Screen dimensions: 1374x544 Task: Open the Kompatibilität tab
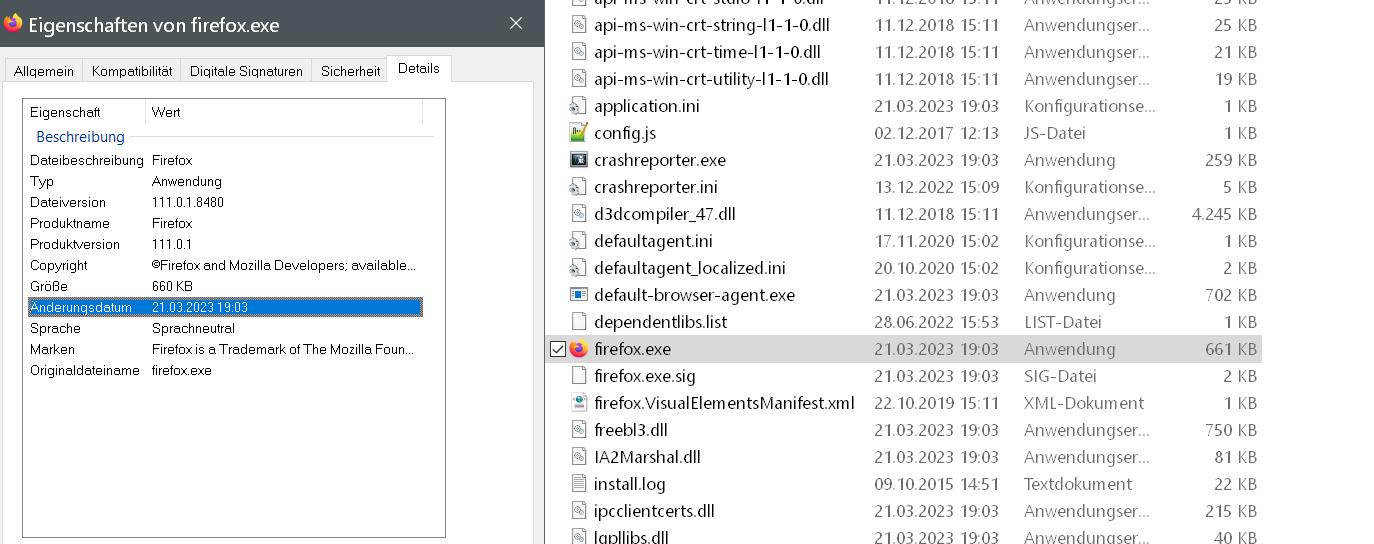pos(132,71)
